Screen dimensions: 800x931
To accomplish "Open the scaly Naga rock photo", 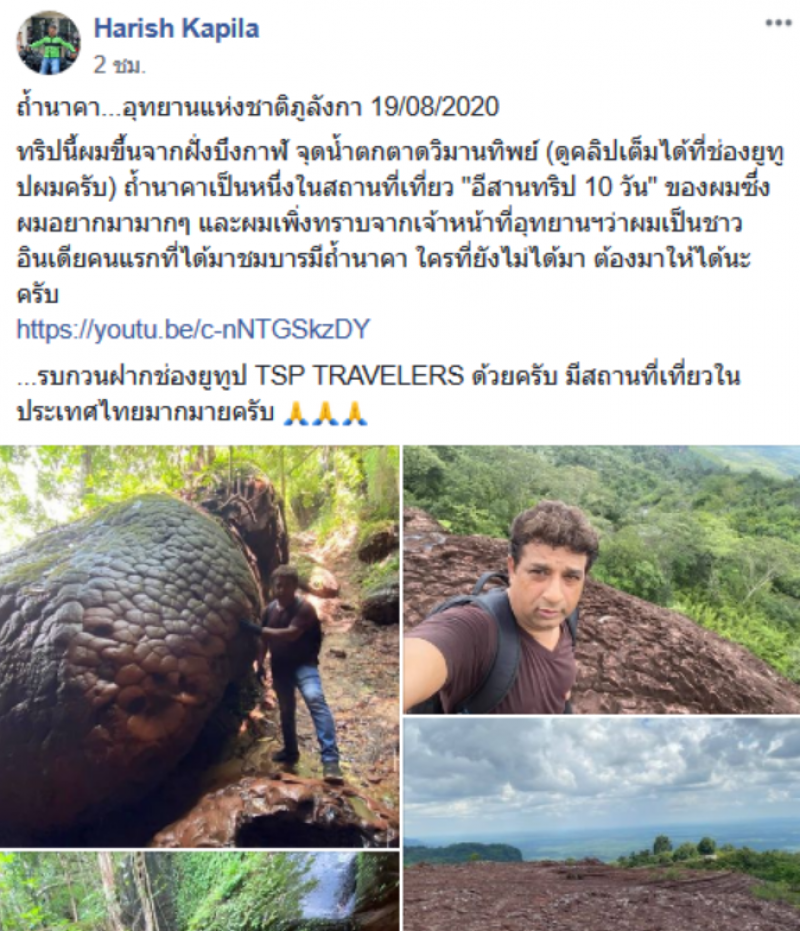I will coord(200,646).
